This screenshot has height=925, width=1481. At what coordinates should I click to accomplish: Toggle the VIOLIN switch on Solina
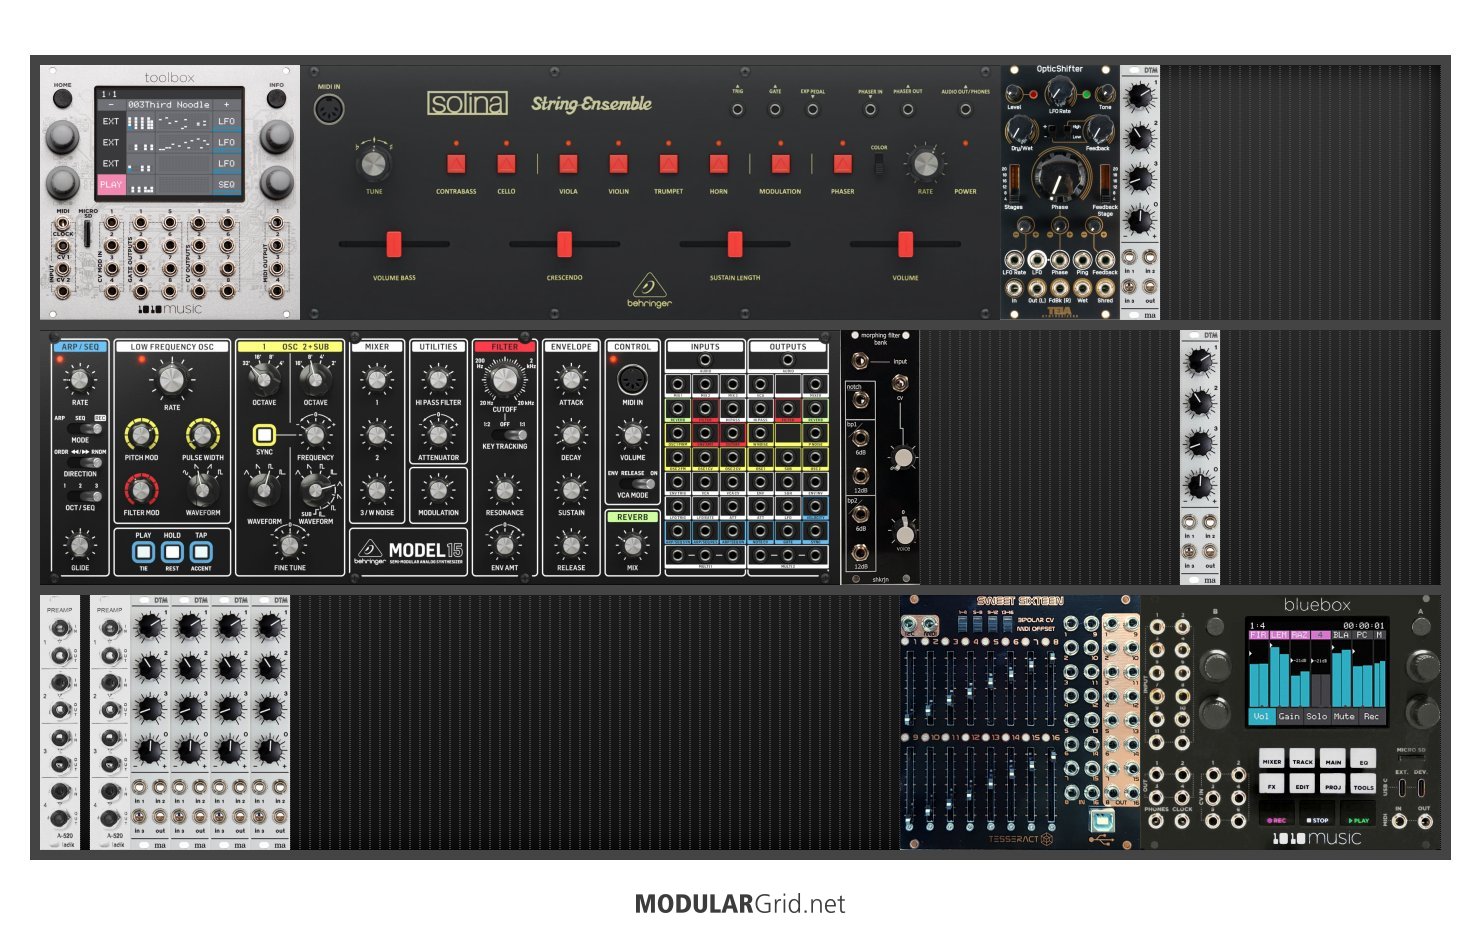coord(619,163)
